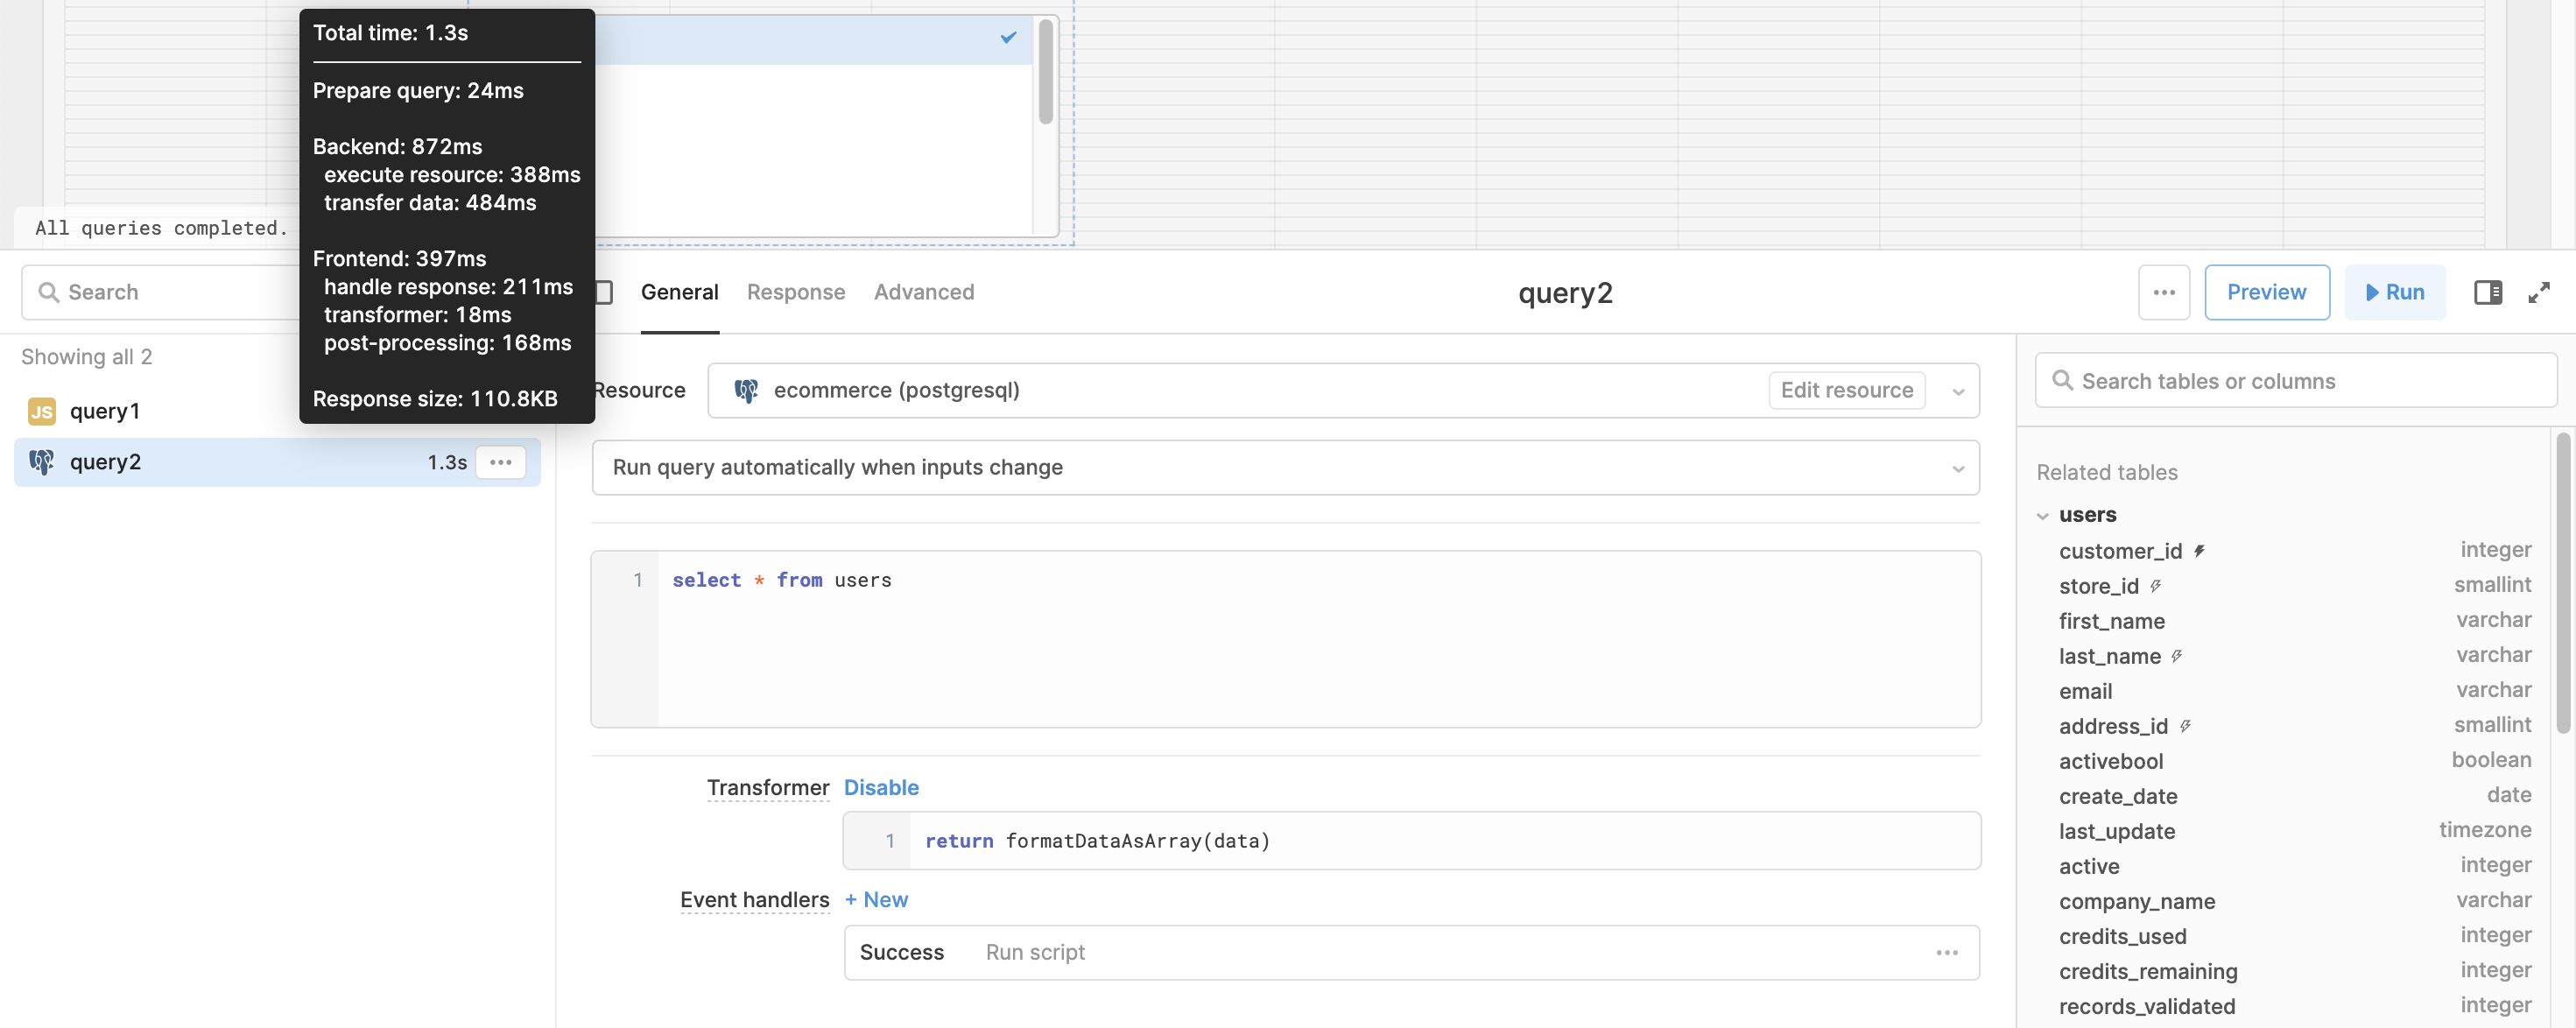Expand the query editor to fullscreen
2576x1028 pixels.
click(2538, 292)
